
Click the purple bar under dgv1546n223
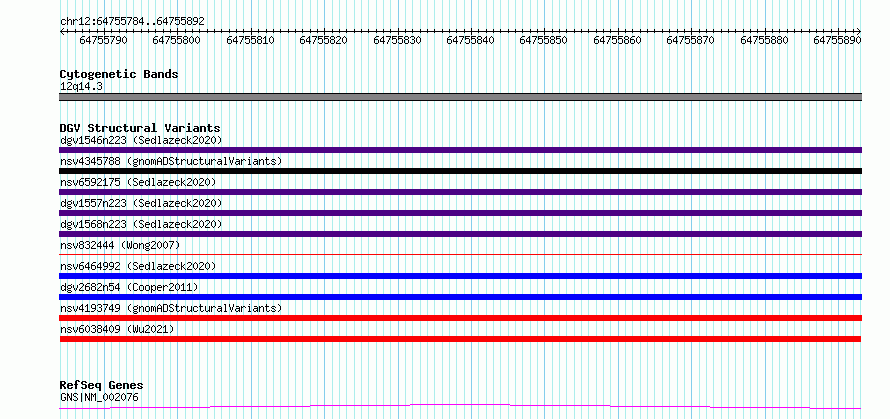tap(461, 150)
